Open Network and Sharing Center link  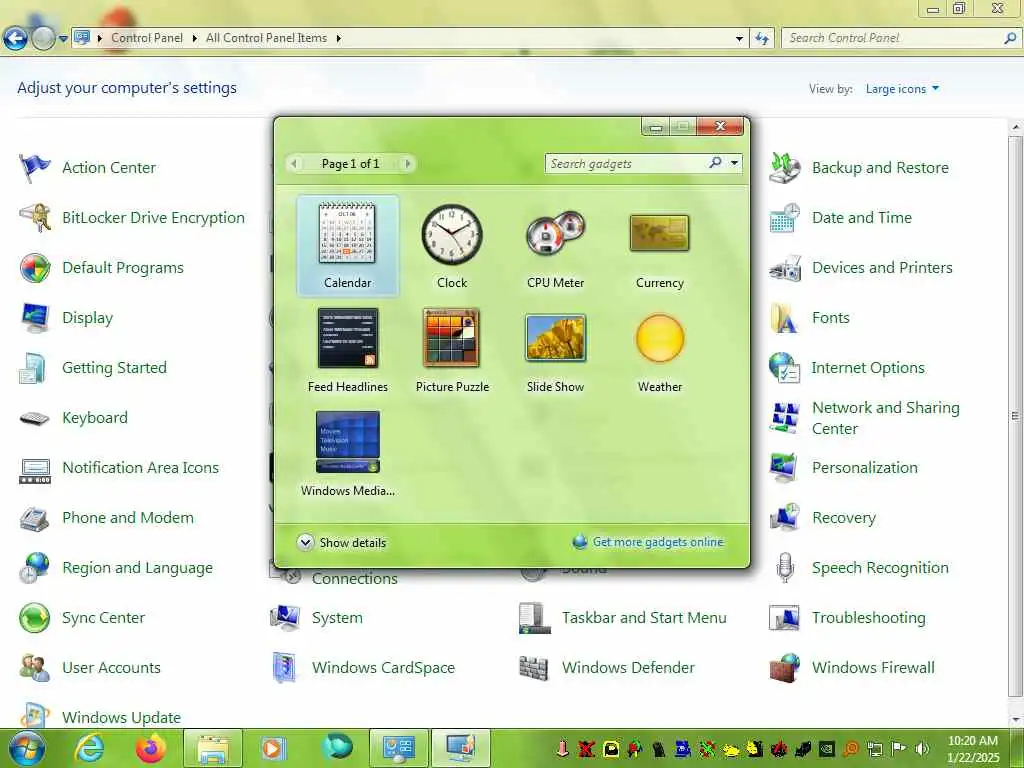[886, 418]
